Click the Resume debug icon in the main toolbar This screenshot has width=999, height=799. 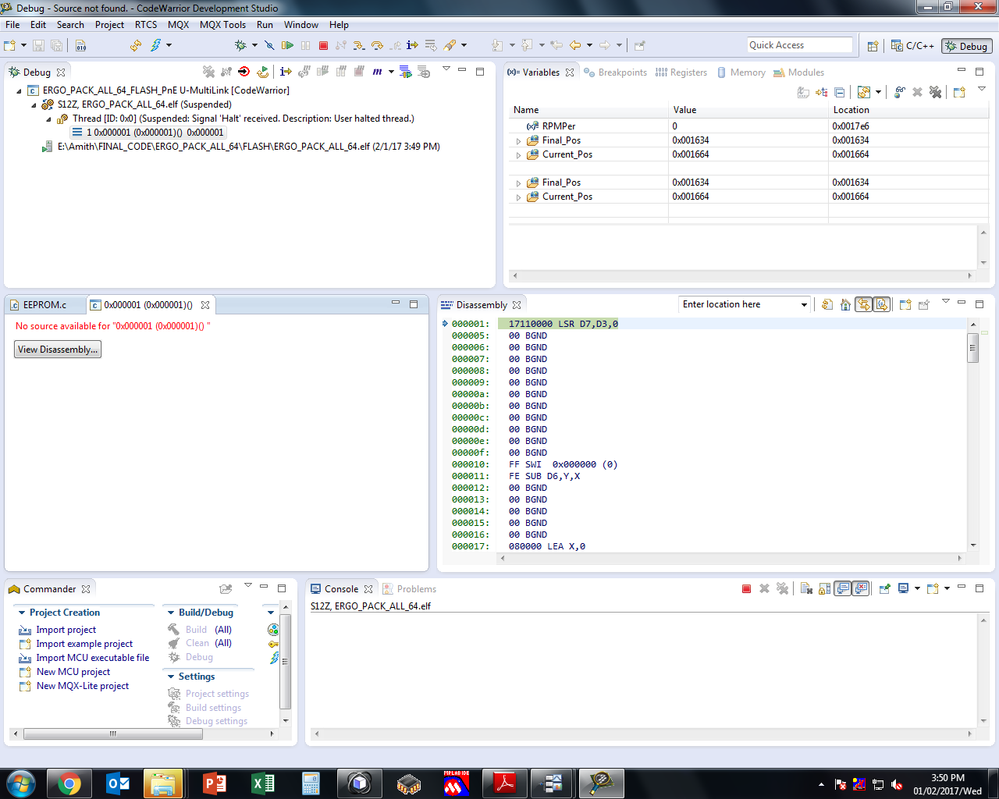pyautogui.click(x=287, y=45)
